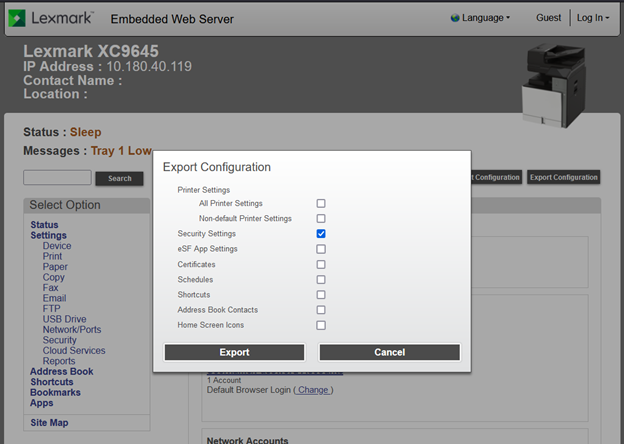Uncheck the Security Settings checkbox
This screenshot has height=444, width=624.
pos(321,234)
